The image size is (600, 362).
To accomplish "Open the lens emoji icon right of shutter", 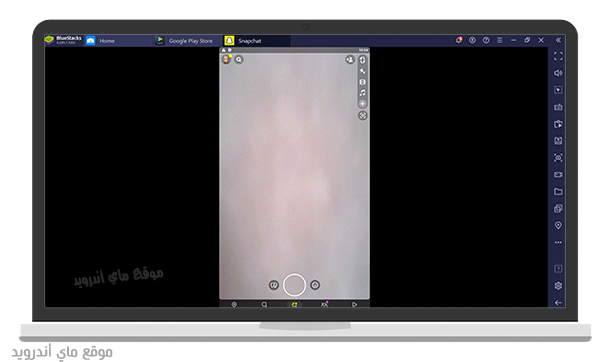I will point(315,285).
